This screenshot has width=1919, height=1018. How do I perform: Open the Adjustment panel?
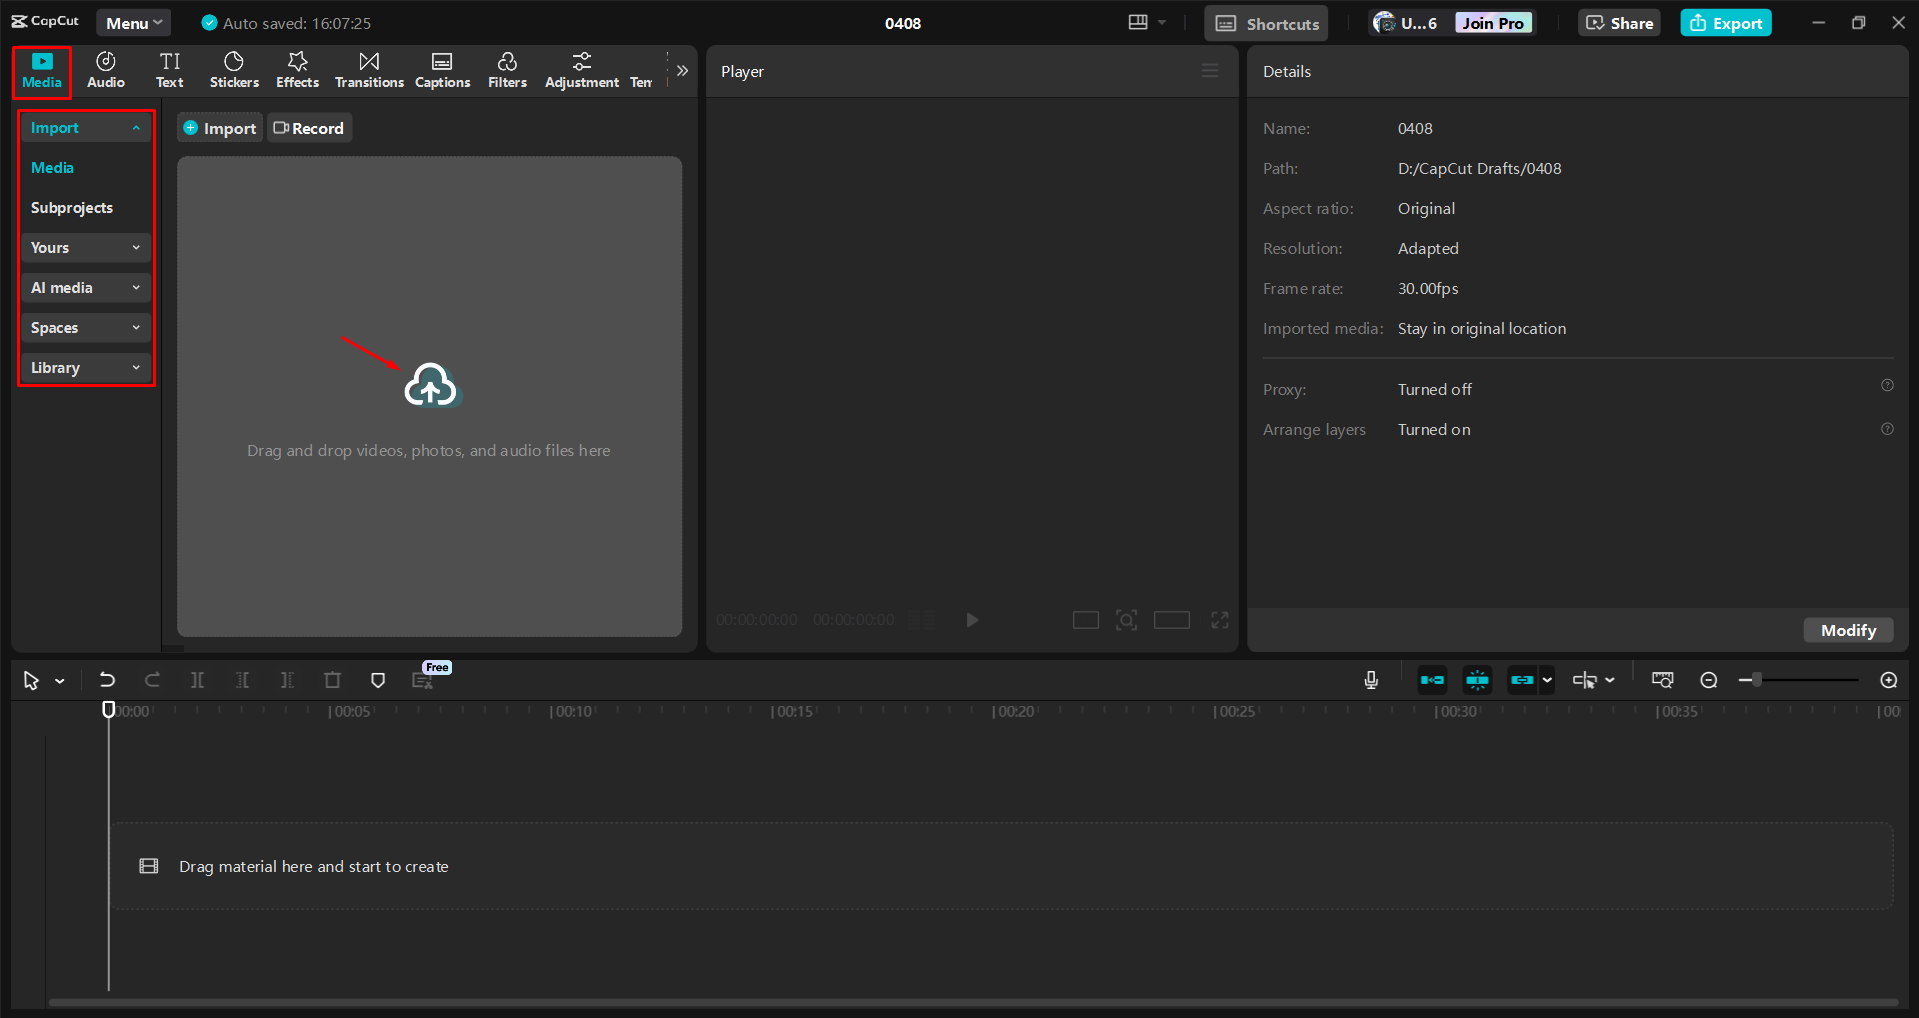581,69
